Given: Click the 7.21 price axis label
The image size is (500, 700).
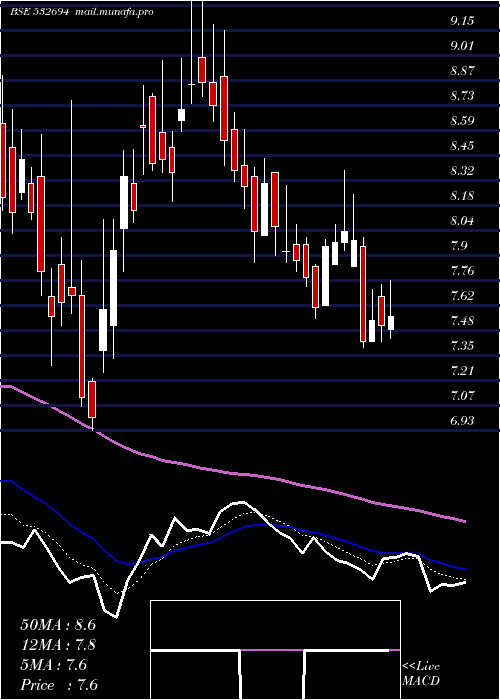Looking at the screenshot, I should (461, 371).
